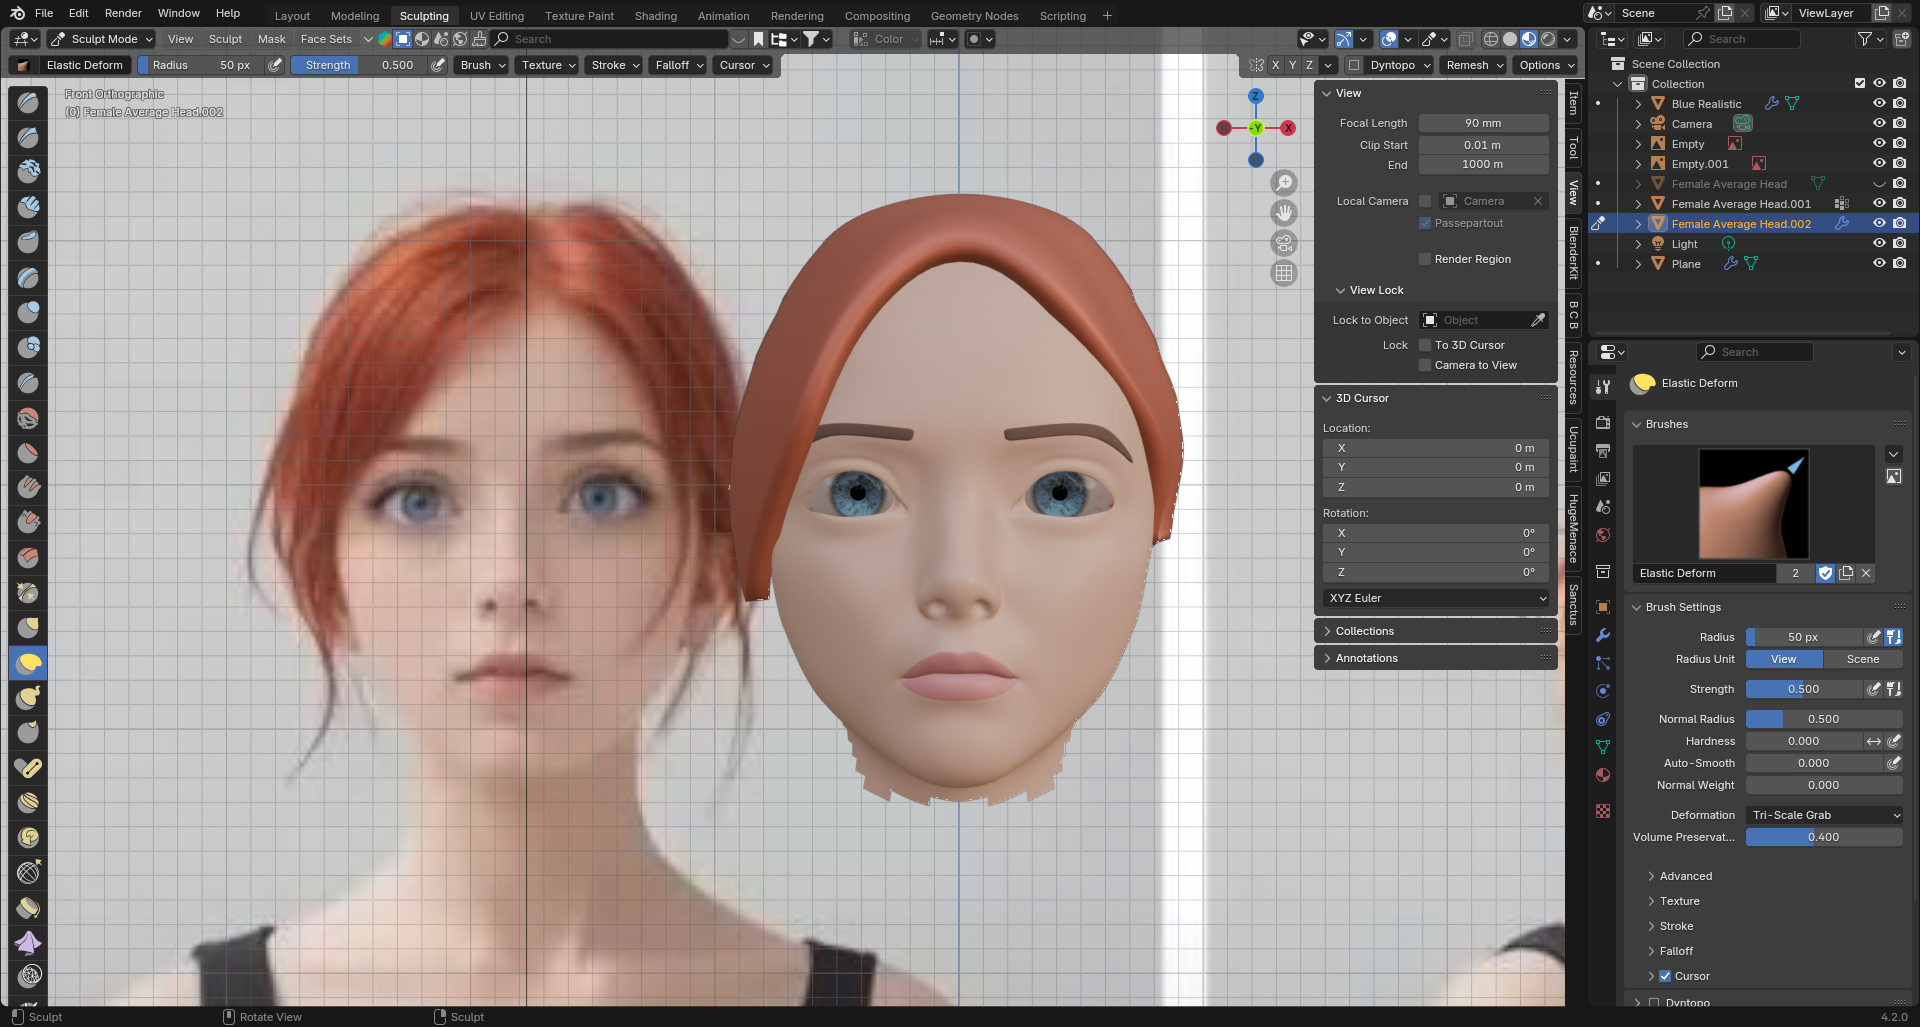Toggle camera view gizmo icon

(1284, 243)
